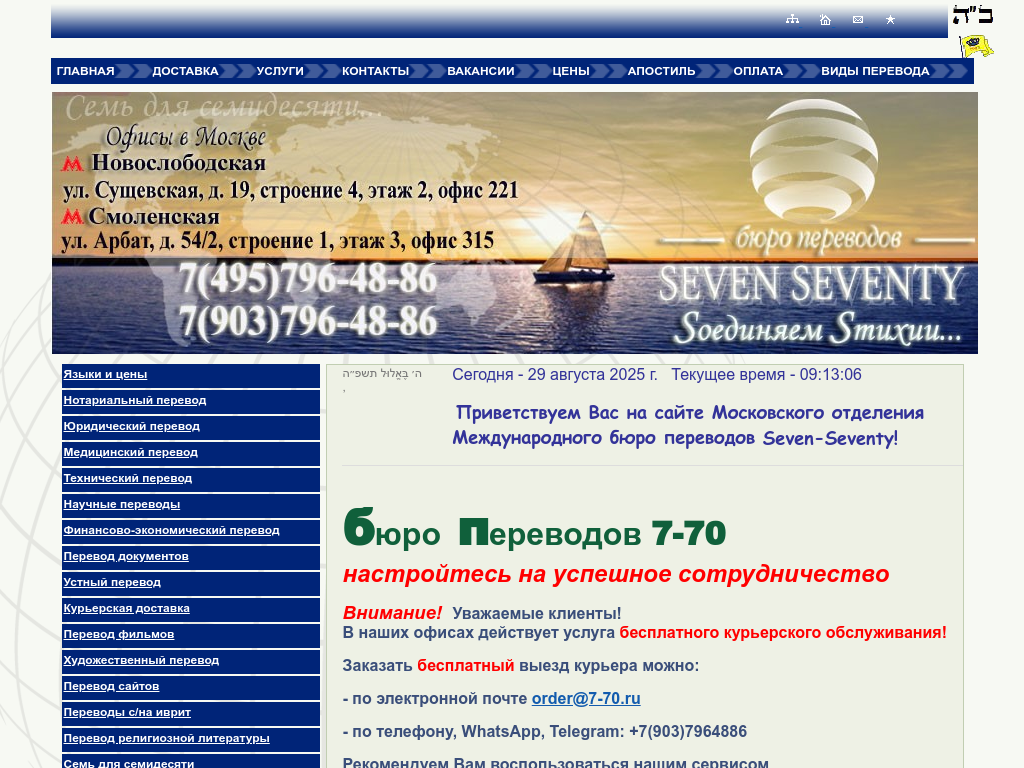Open the Финансово-экономический перевод link
Image resolution: width=1024 pixels, height=768 pixels.
(171, 531)
